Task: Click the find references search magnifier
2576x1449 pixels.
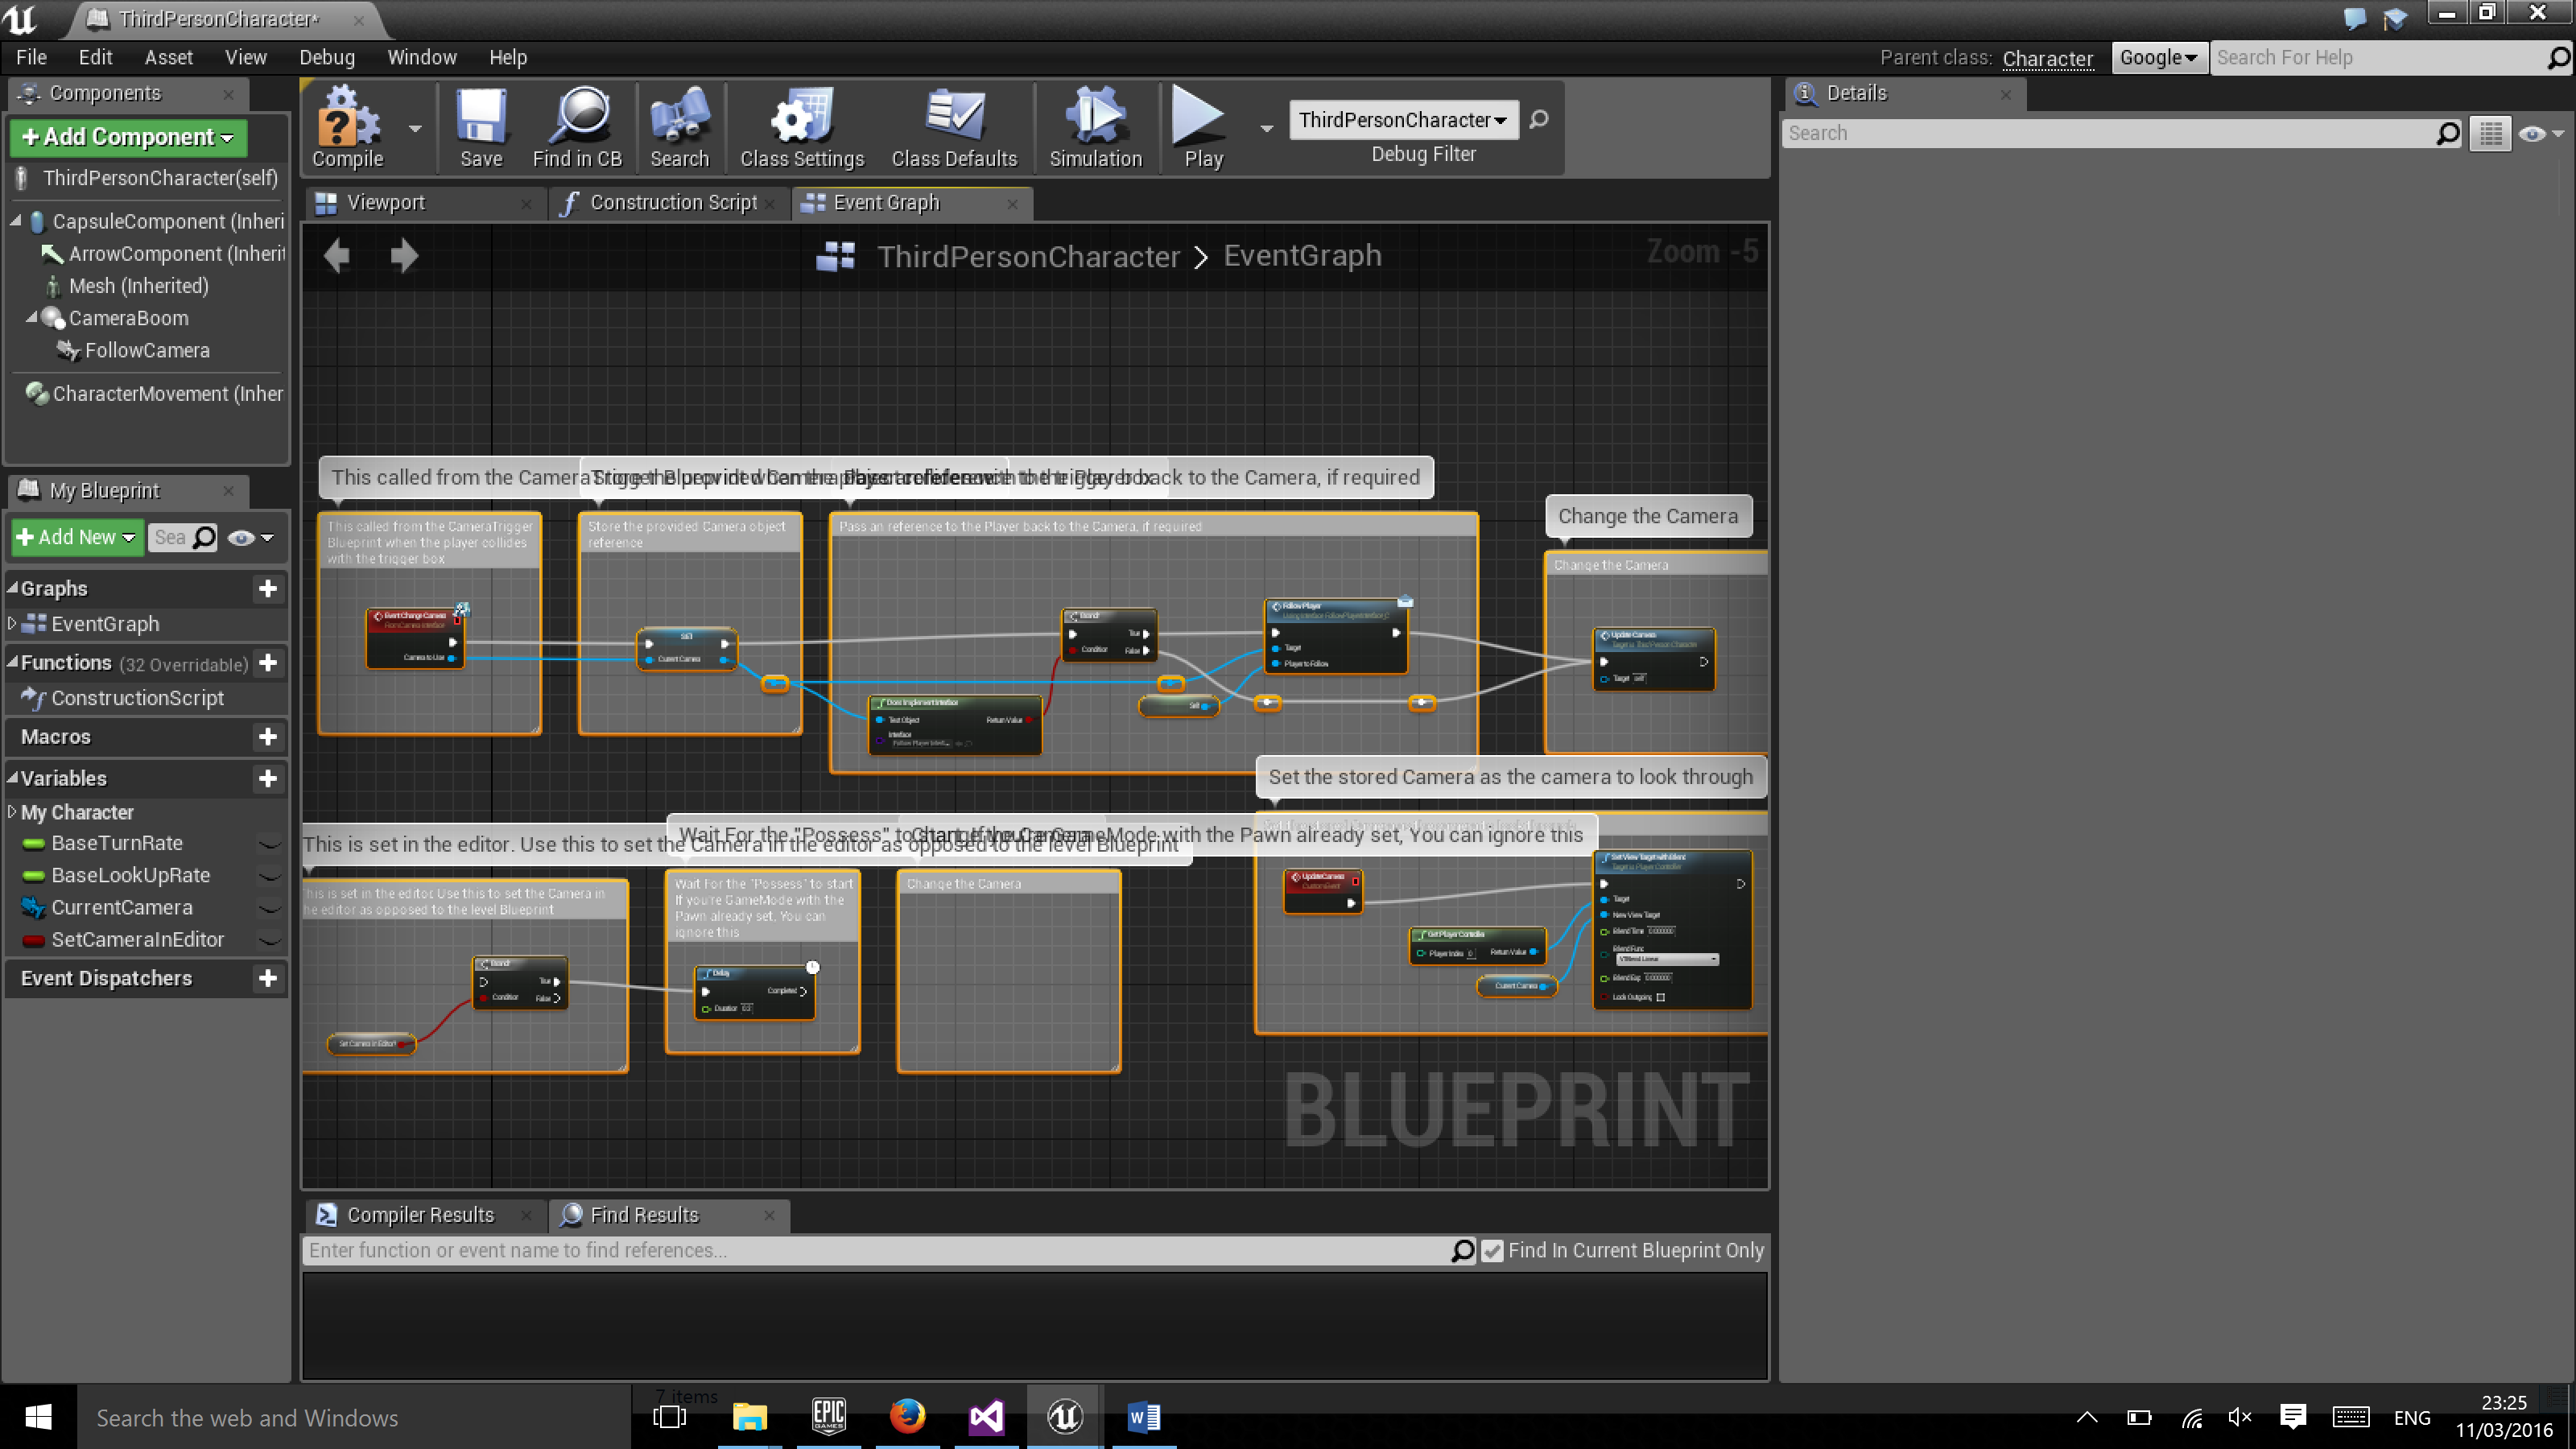Action: (1462, 1251)
